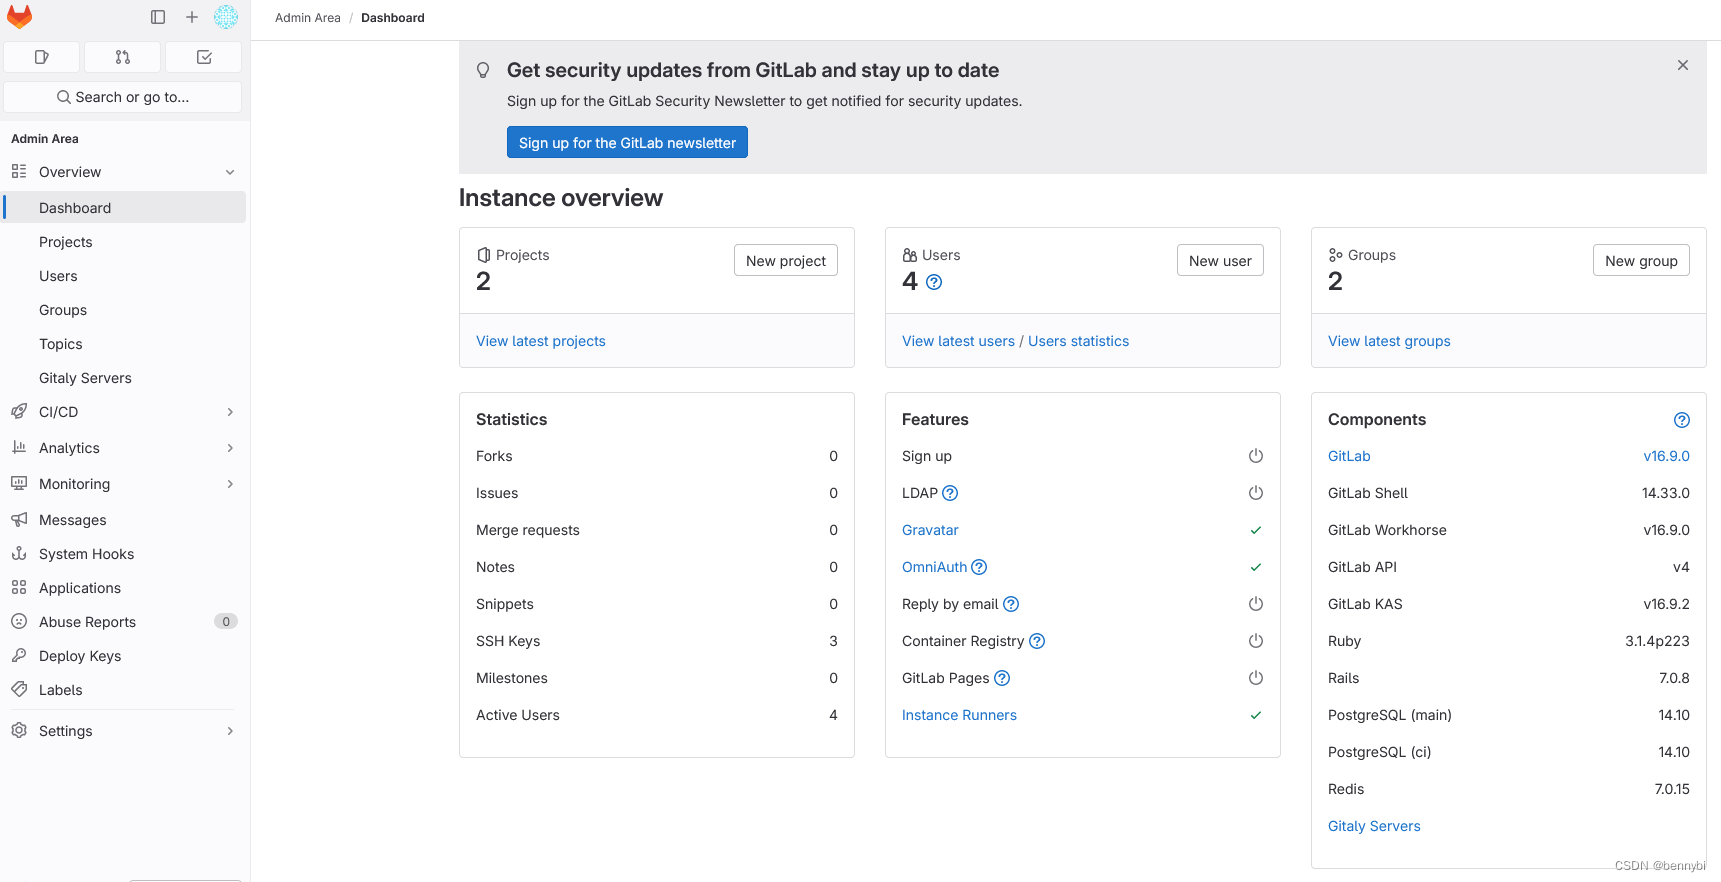Click the Abuse Reports count badge
This screenshot has width=1721, height=882.
pyautogui.click(x=226, y=622)
